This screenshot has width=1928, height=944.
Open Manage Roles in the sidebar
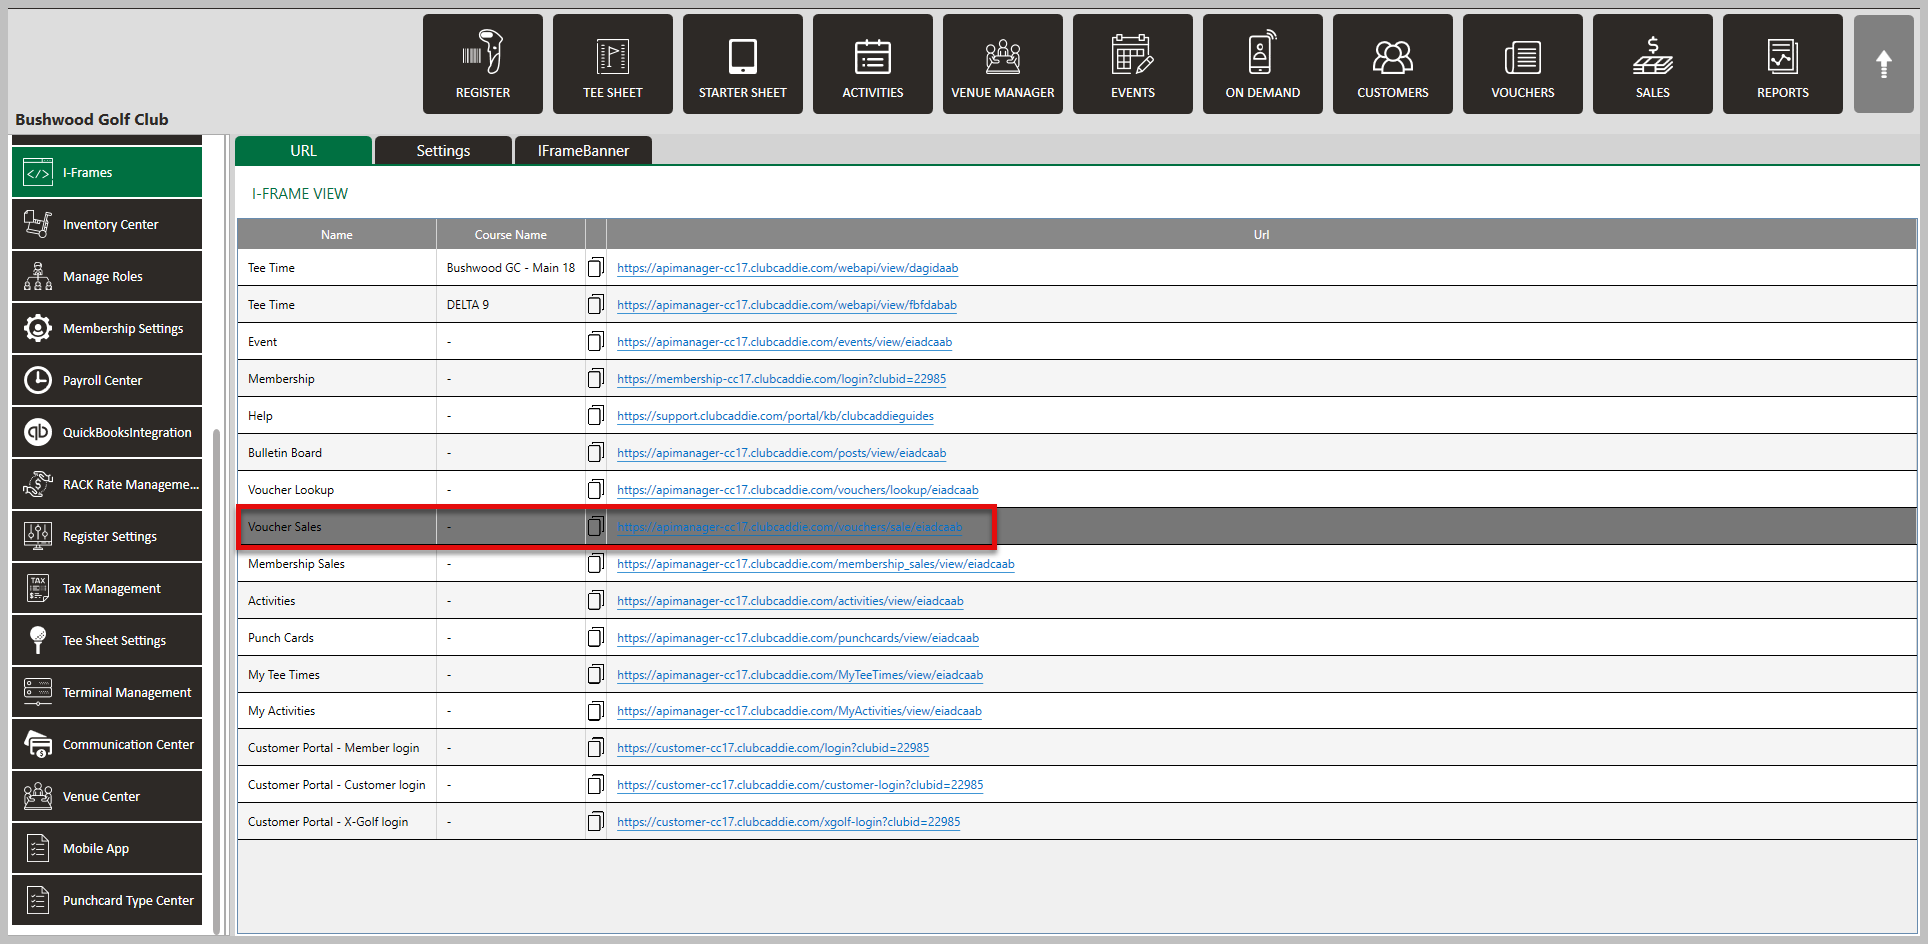tap(107, 276)
